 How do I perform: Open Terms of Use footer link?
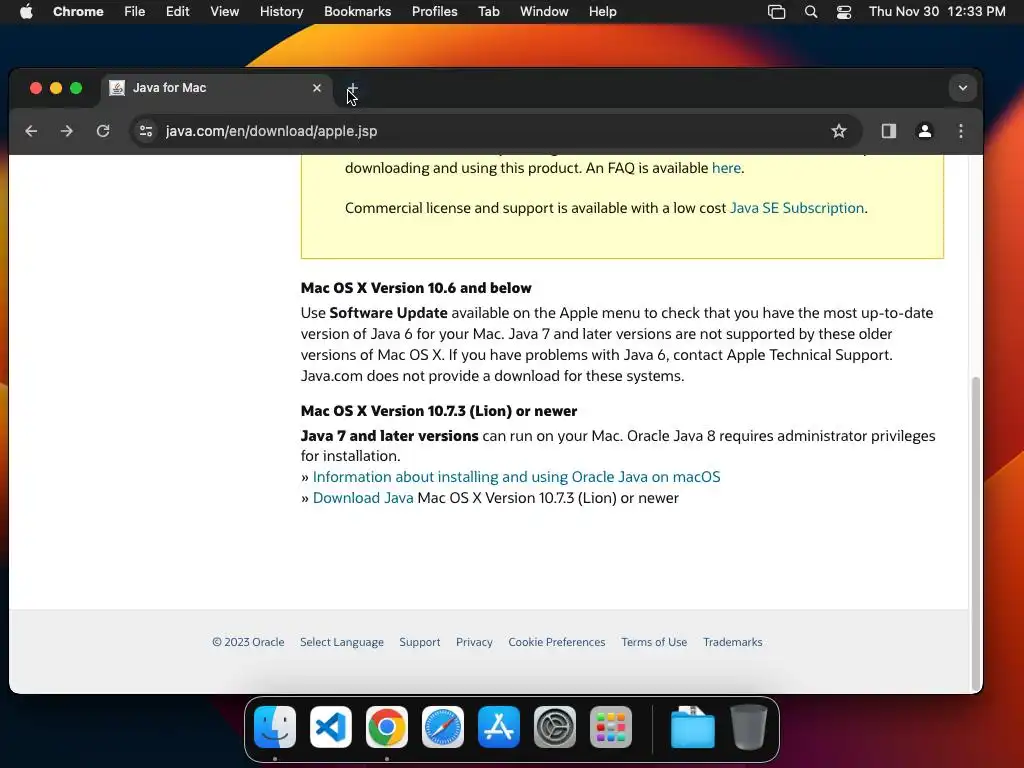pos(654,642)
